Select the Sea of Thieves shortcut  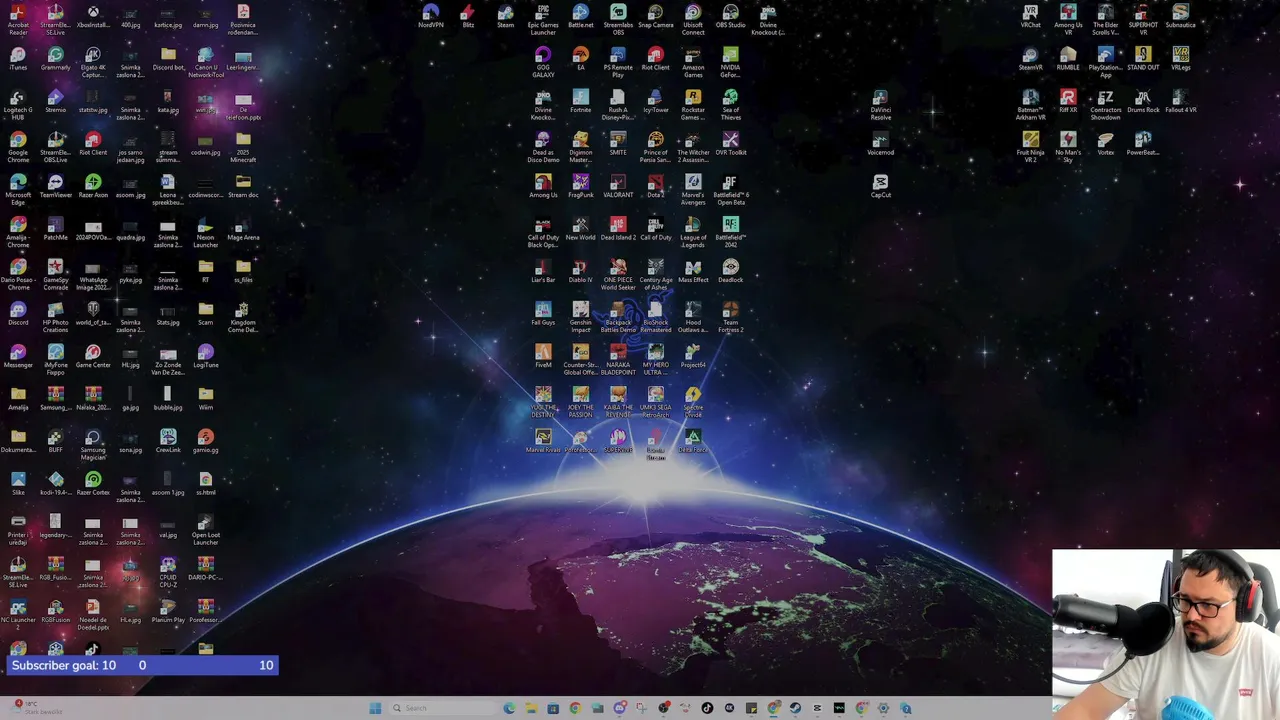click(x=731, y=104)
